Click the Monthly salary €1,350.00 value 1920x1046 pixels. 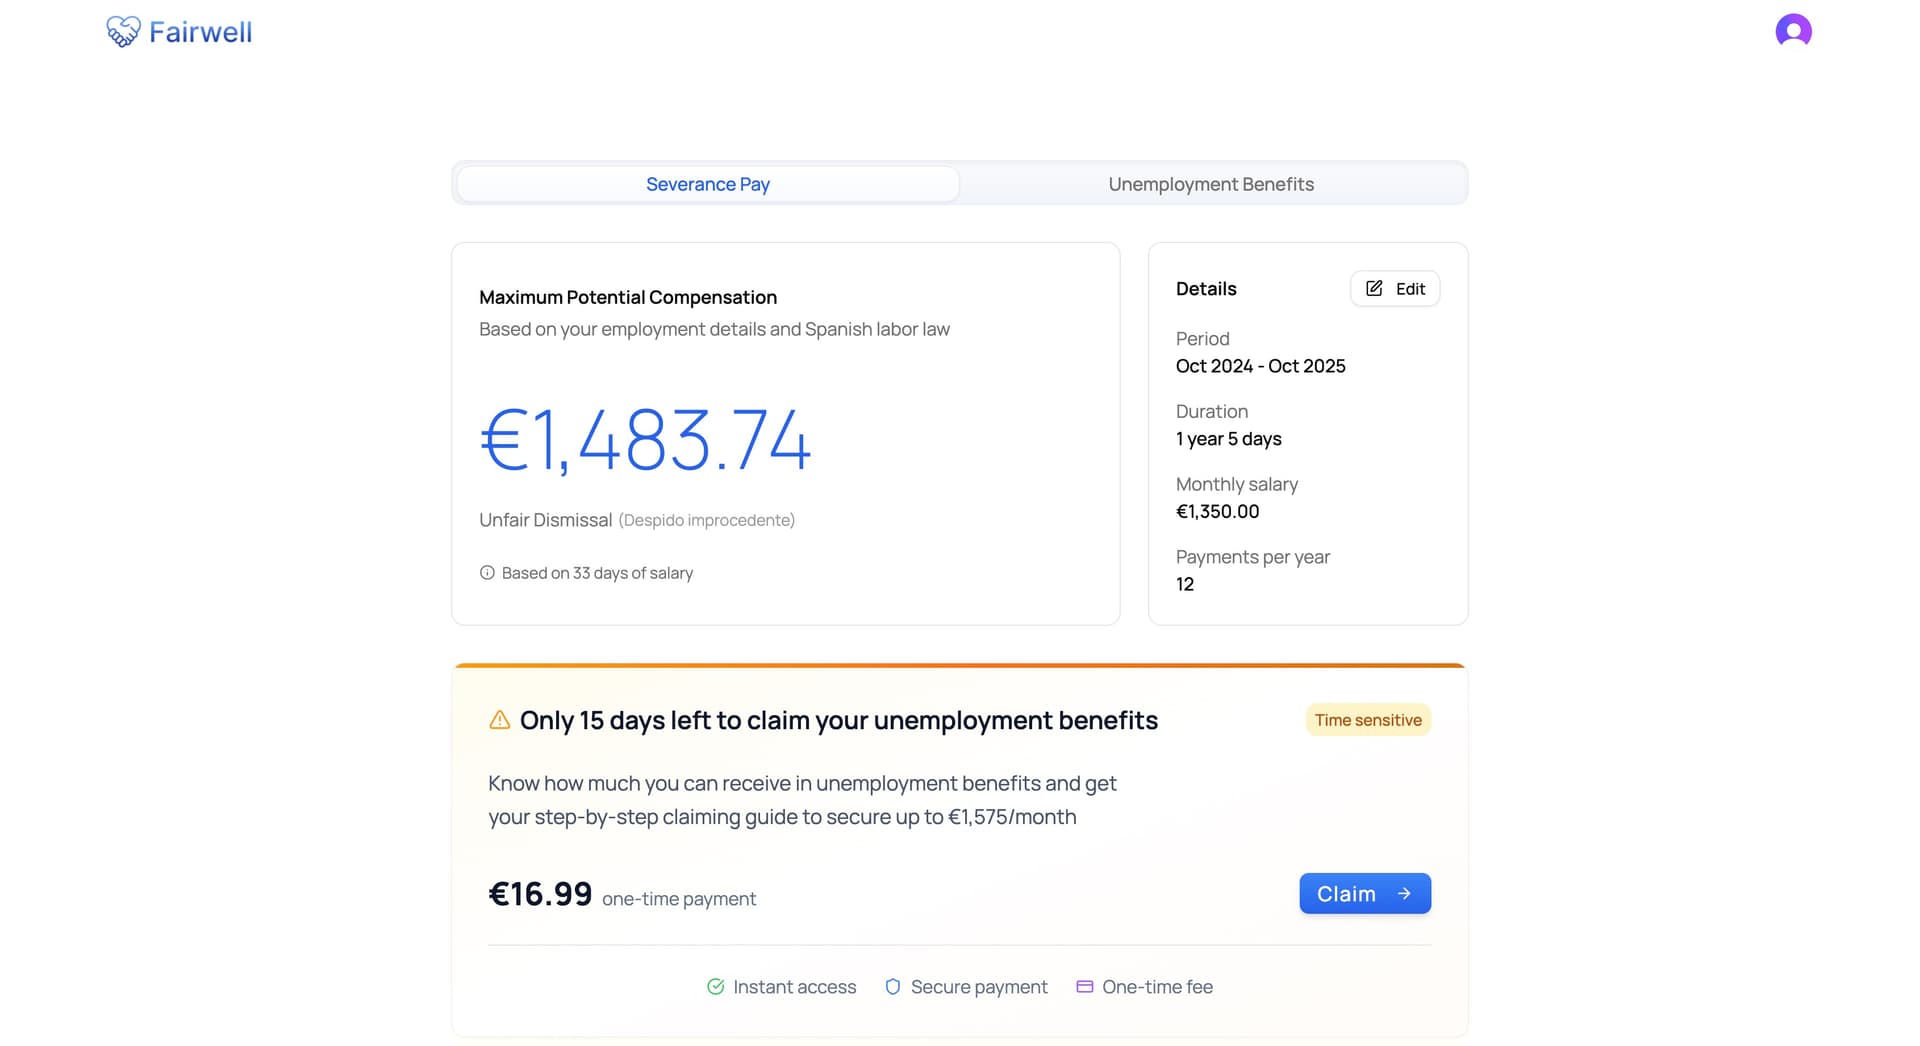(x=1217, y=511)
